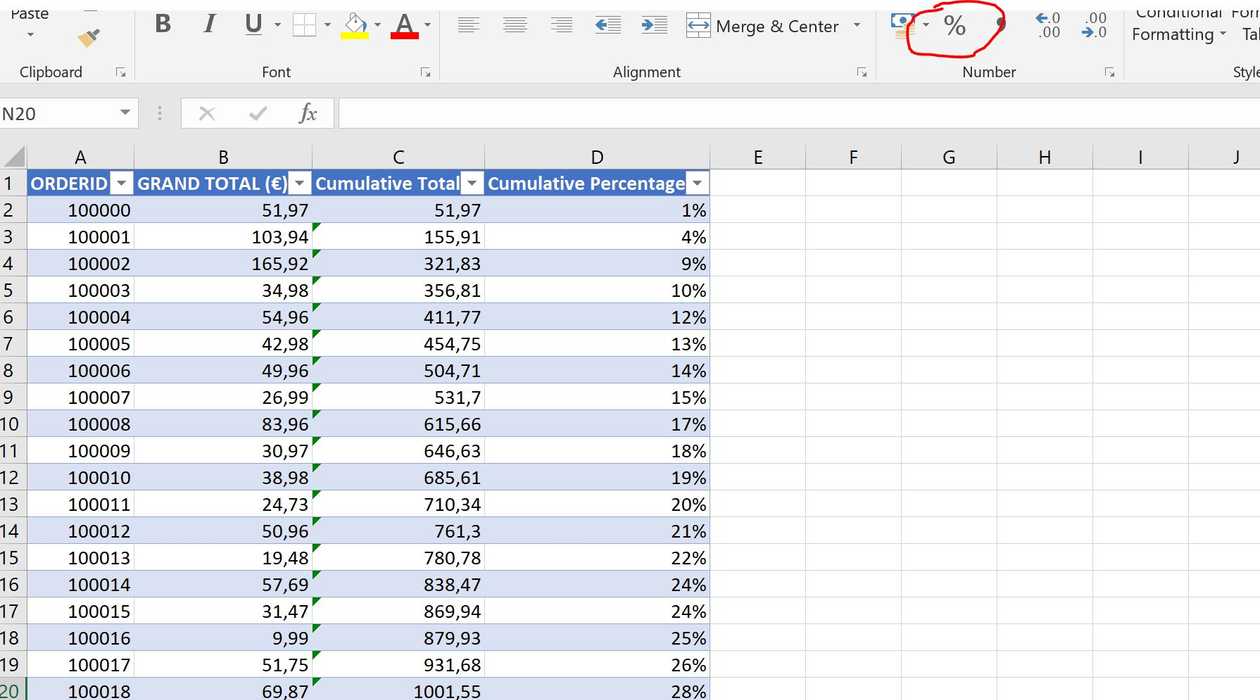Viewport: 1260px width, 700px height.
Task: Click the Insert Function (fx) button
Action: (307, 113)
